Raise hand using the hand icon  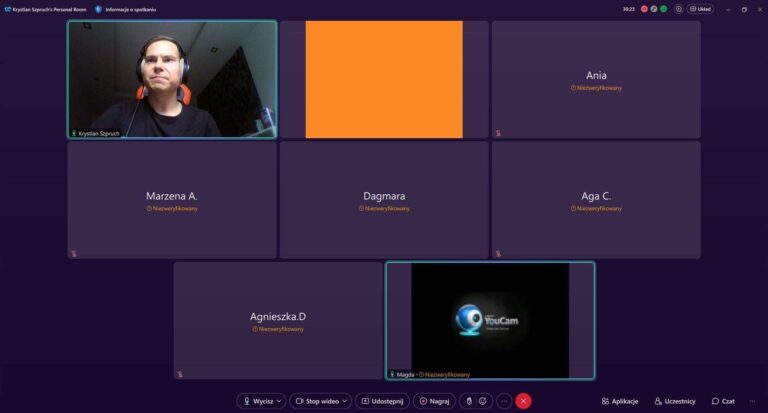468,401
